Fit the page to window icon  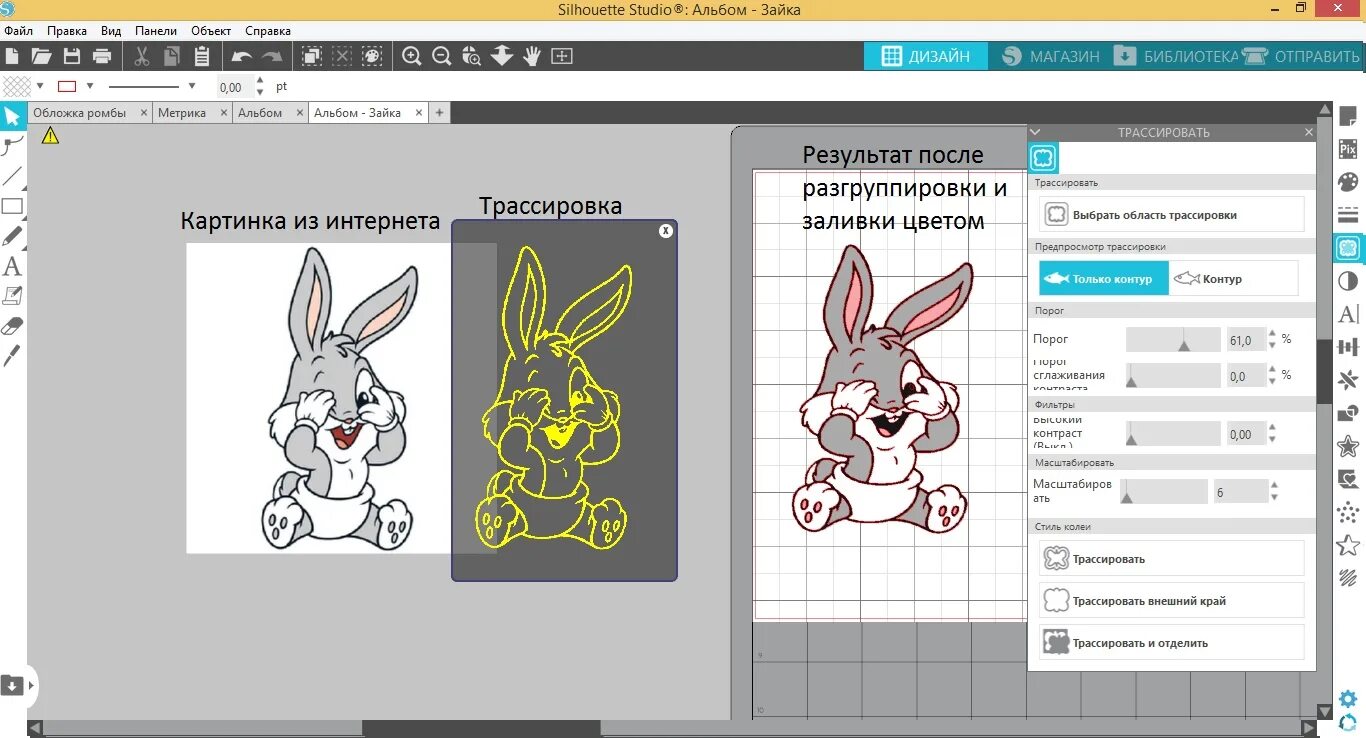tap(562, 56)
